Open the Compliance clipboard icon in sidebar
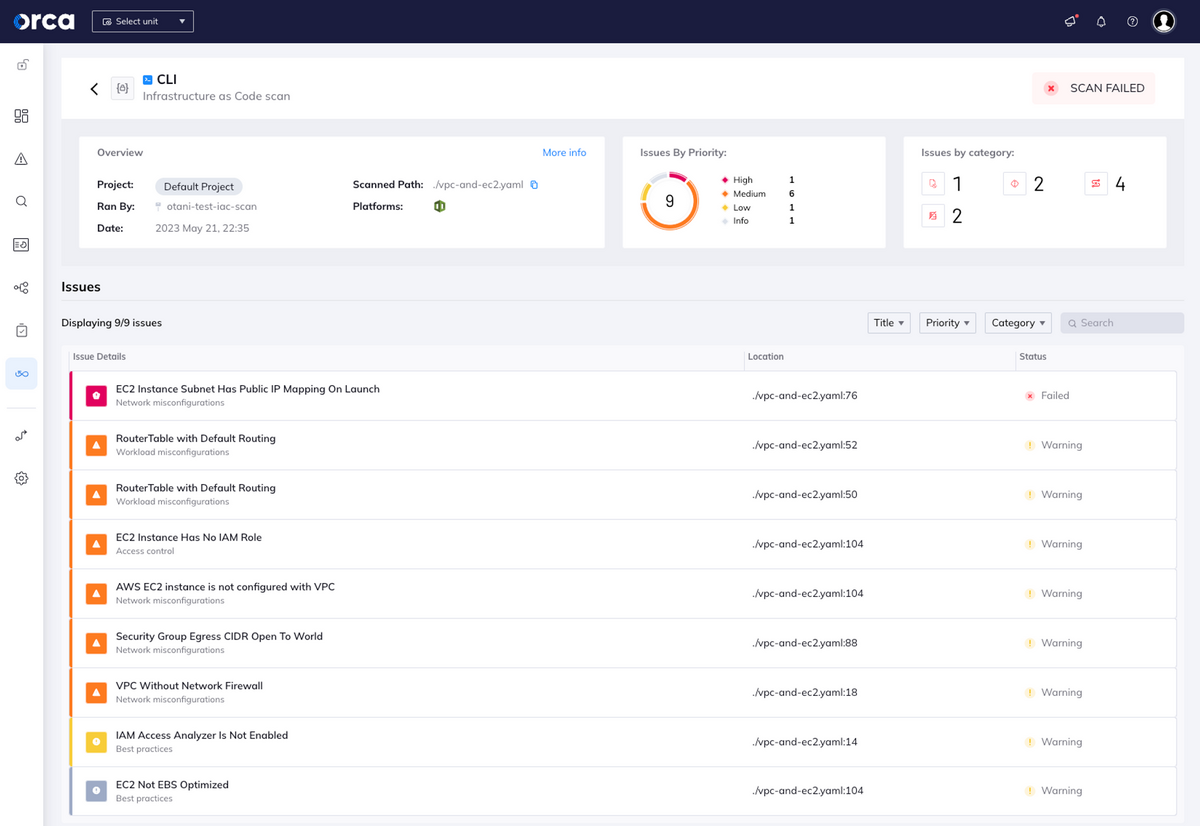 (20, 330)
